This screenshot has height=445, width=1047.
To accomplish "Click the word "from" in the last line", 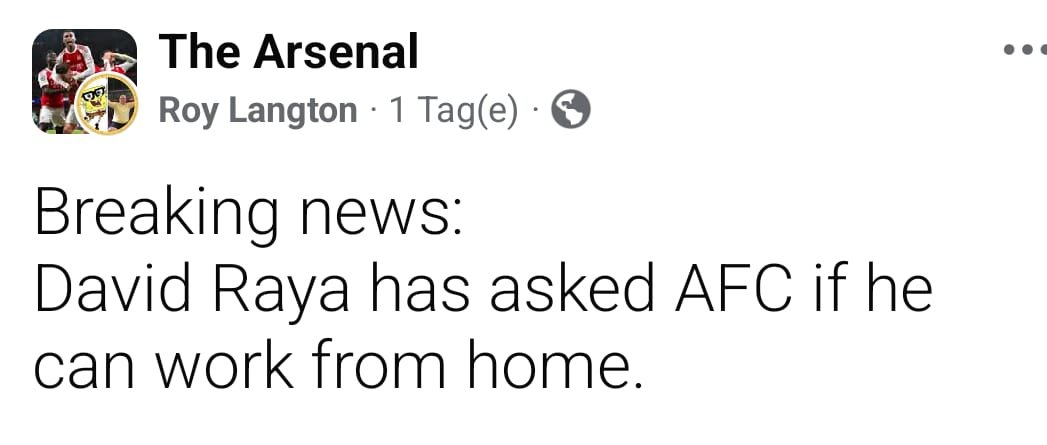I will pyautogui.click(x=371, y=366).
